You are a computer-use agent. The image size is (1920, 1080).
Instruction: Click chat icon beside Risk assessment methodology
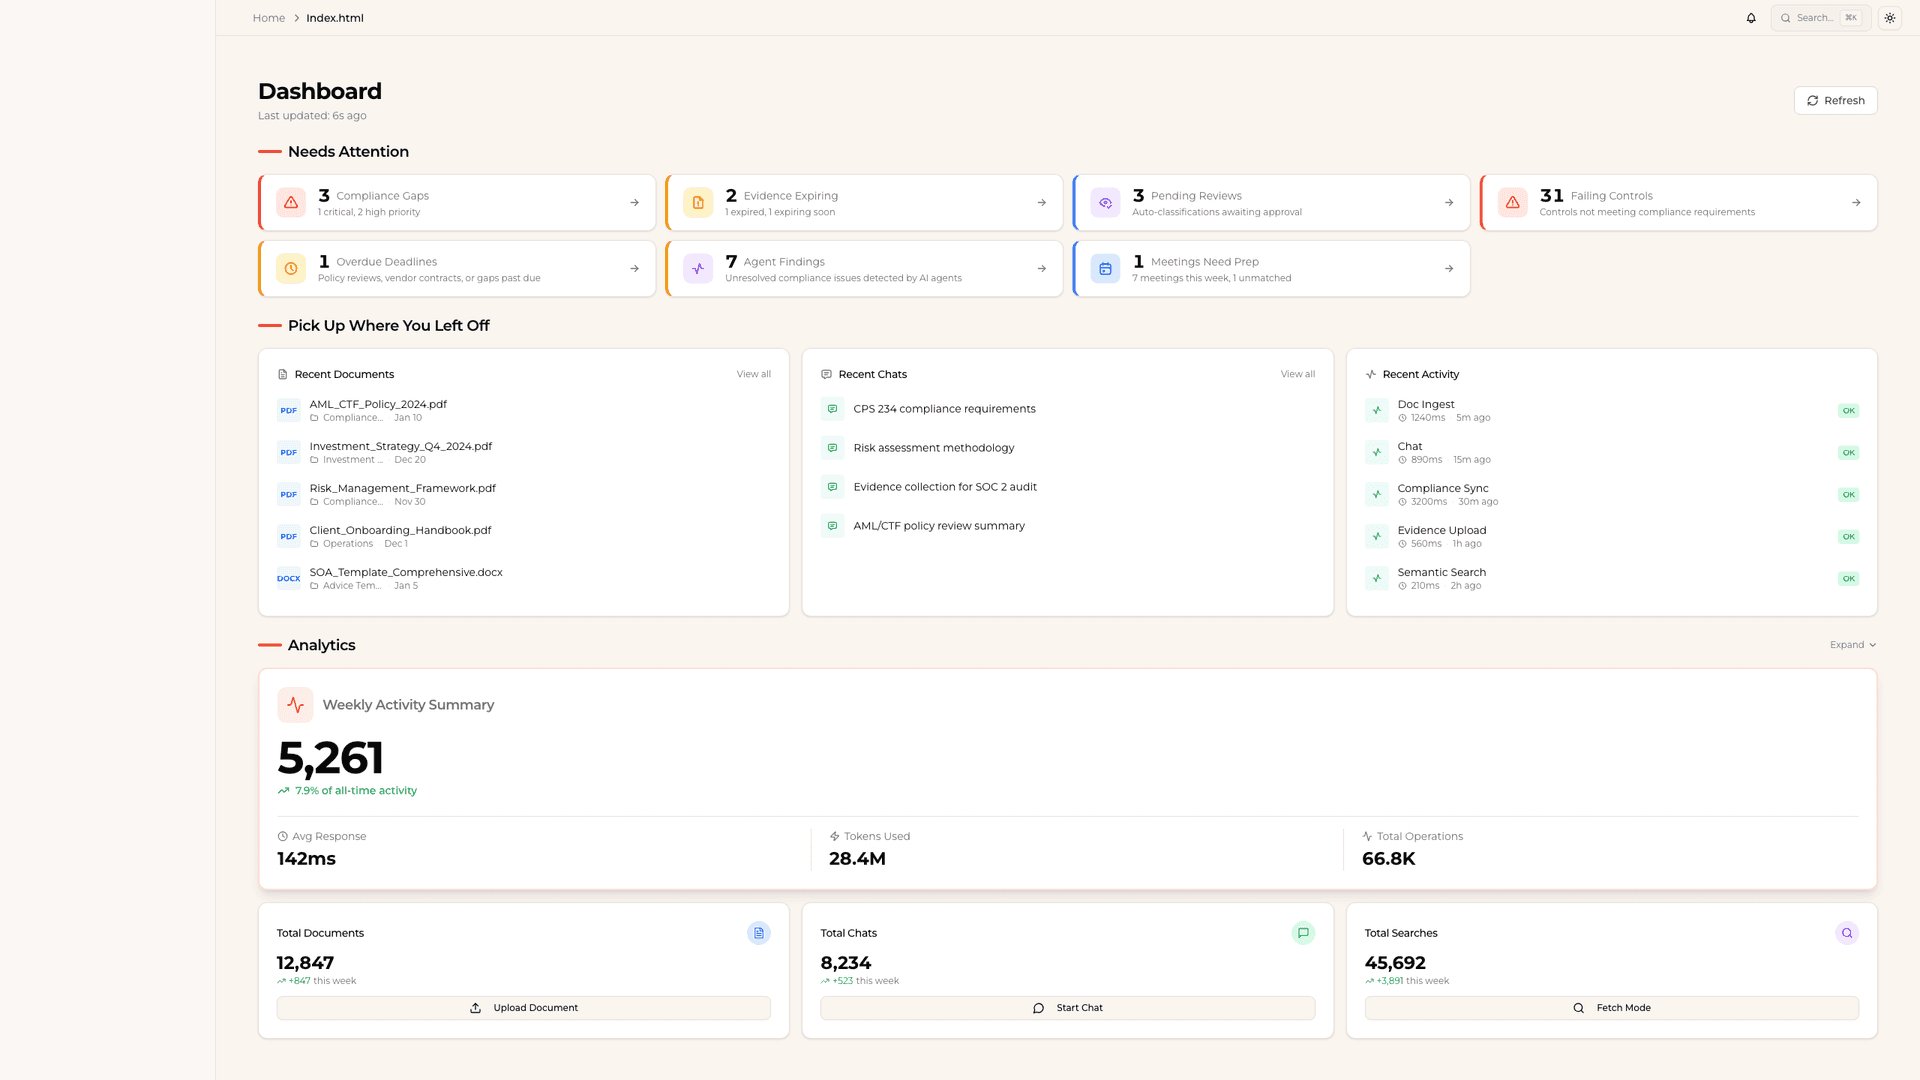click(x=832, y=448)
